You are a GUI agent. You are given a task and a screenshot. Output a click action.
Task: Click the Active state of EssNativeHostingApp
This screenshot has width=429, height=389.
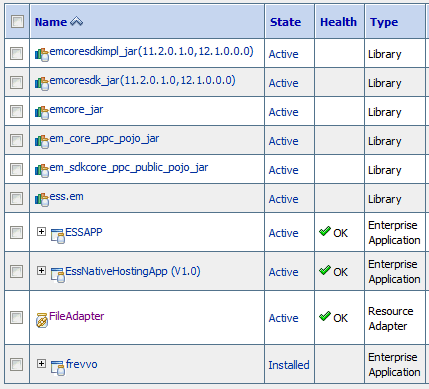[283, 272]
